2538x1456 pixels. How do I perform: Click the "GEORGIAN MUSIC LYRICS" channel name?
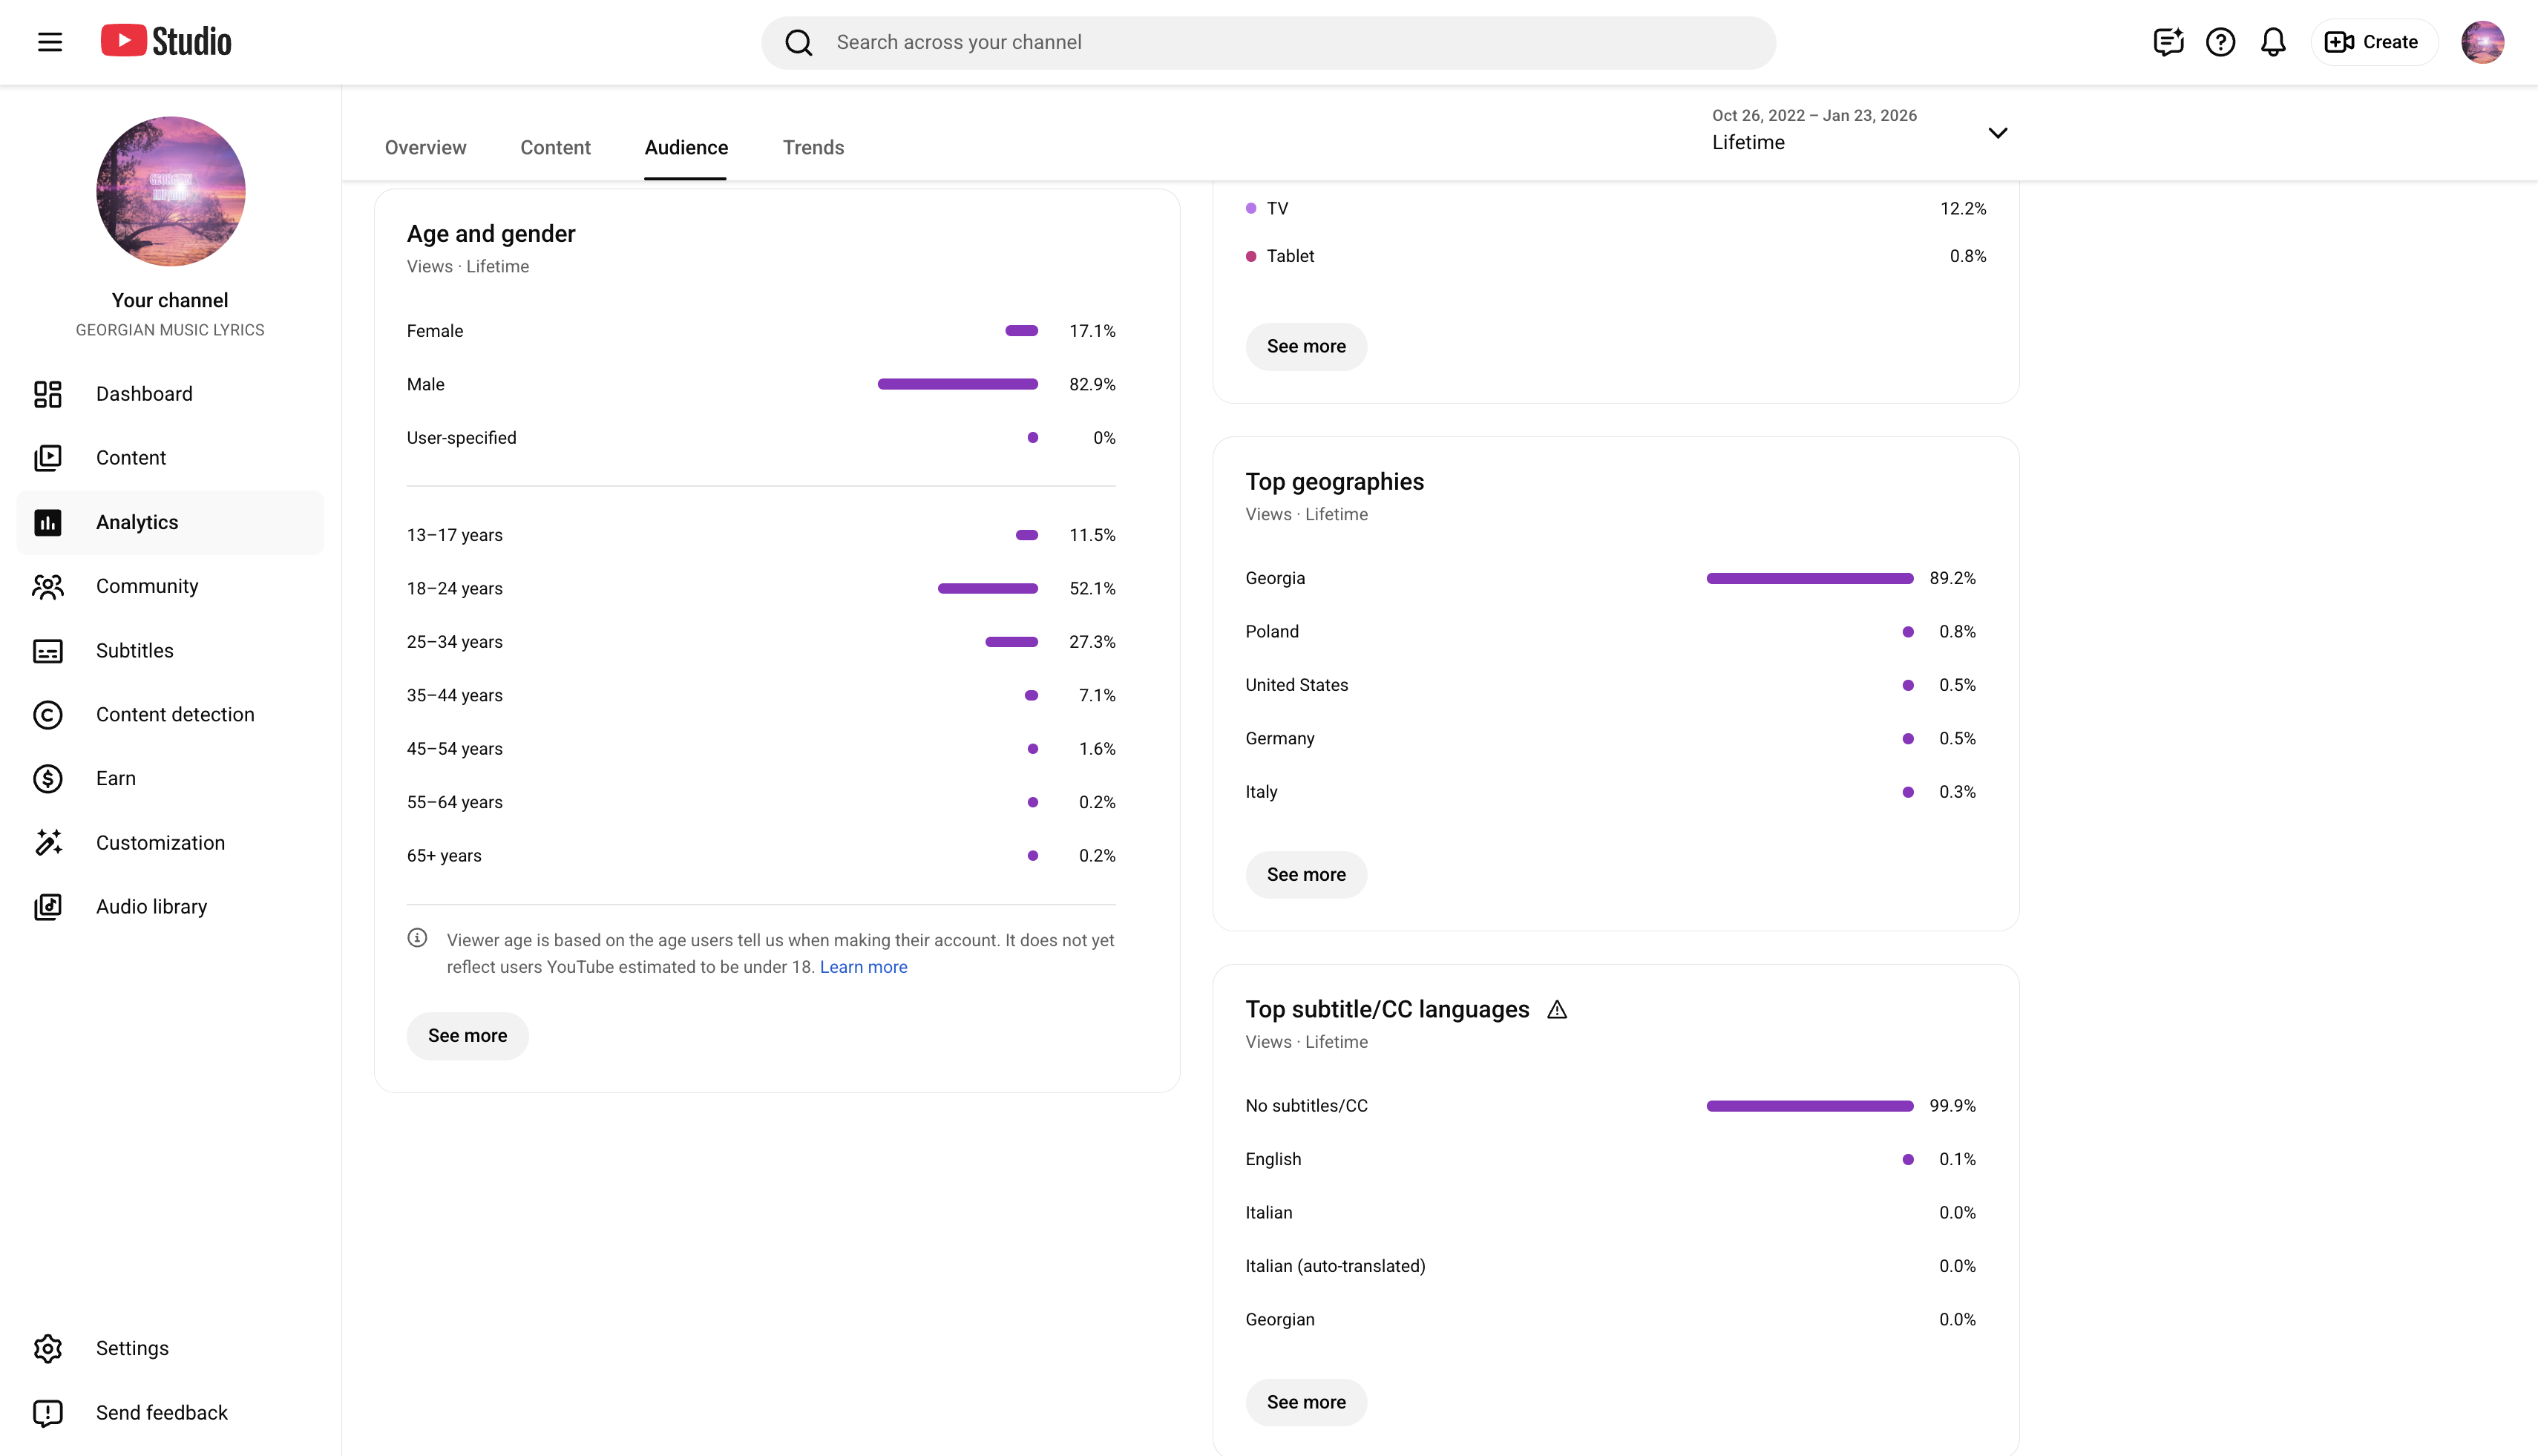point(170,330)
